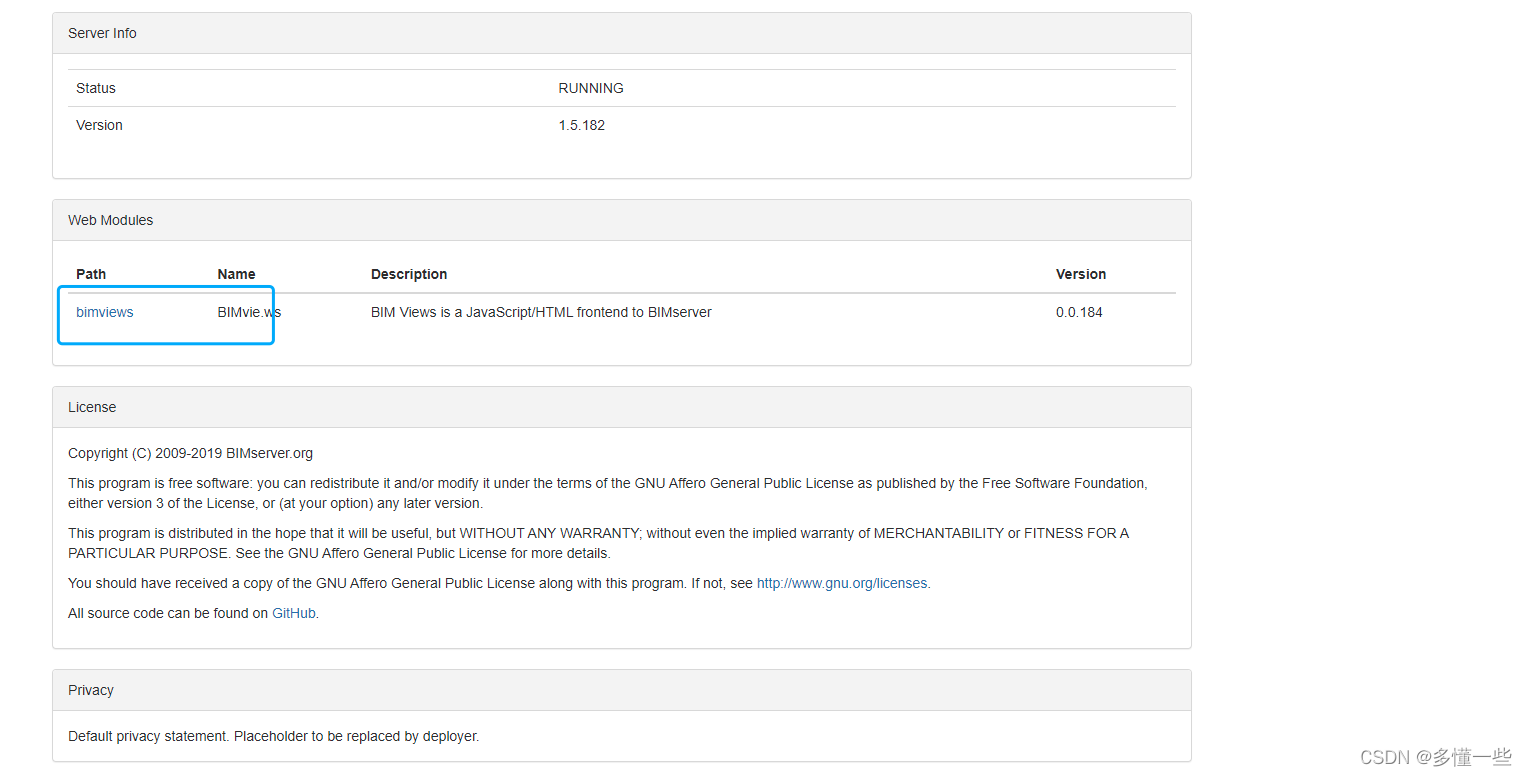The width and height of the screenshot is (1527, 776).
Task: Click the Version row label in Server Info
Action: click(99, 125)
